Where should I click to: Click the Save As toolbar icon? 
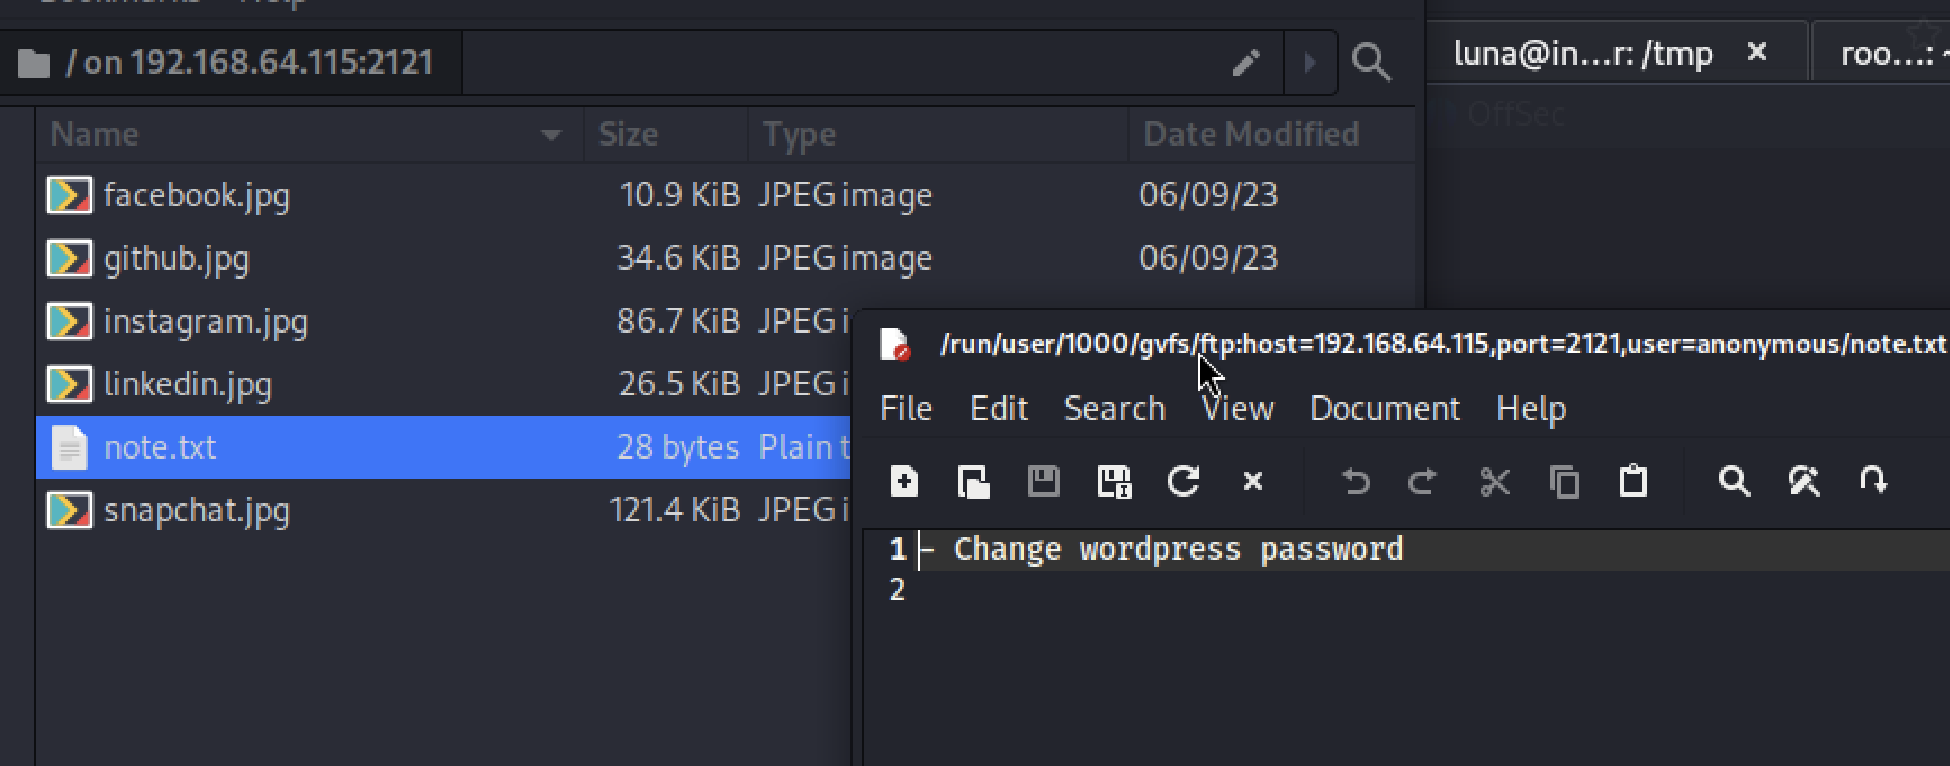point(1113,482)
